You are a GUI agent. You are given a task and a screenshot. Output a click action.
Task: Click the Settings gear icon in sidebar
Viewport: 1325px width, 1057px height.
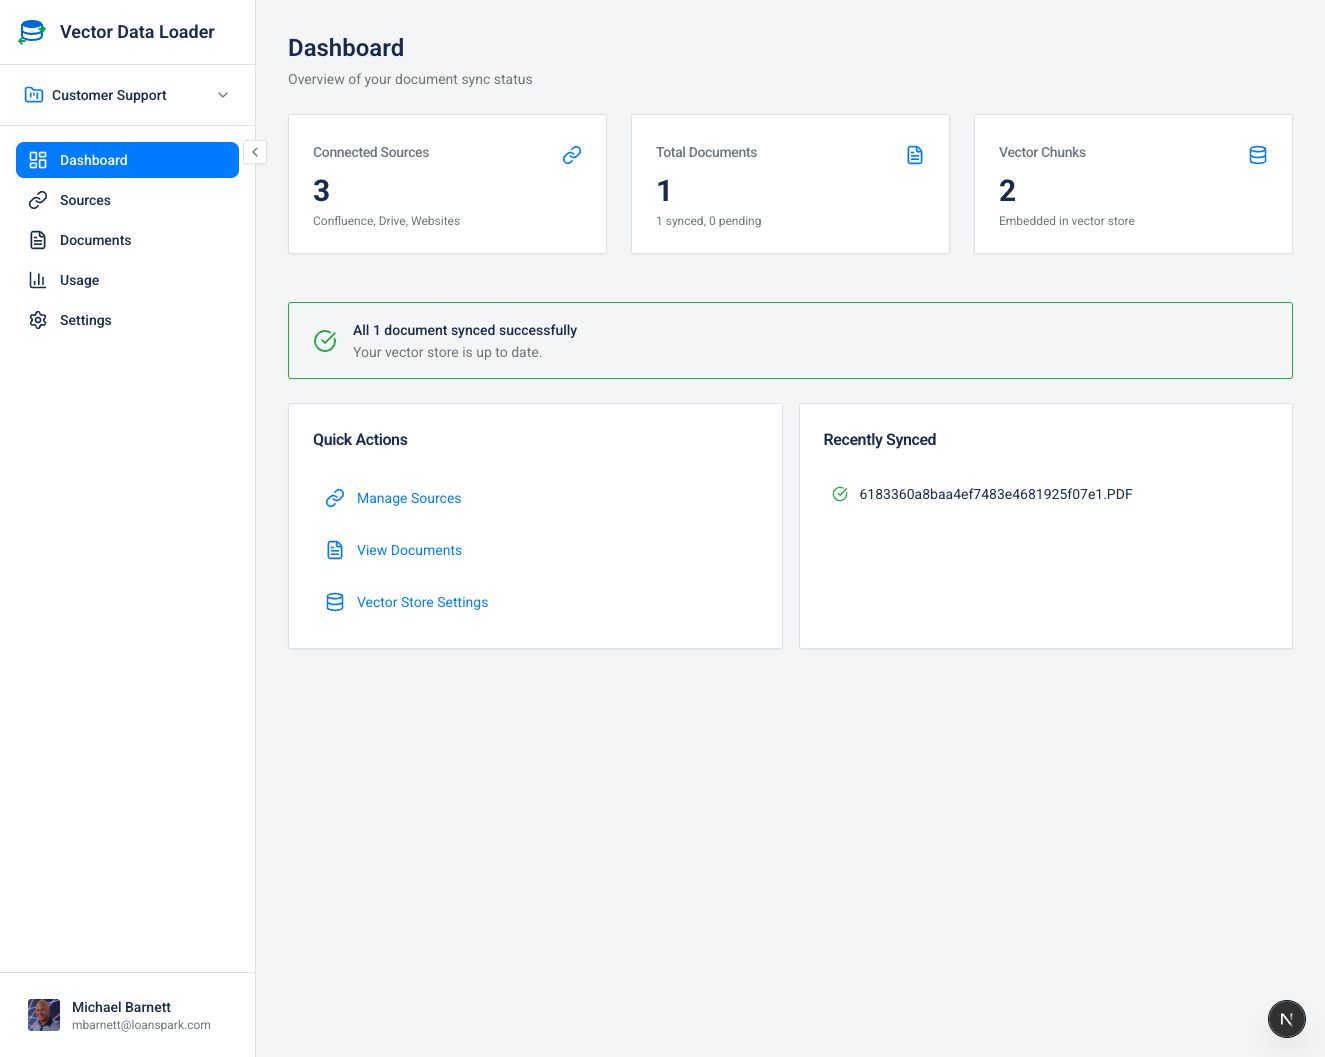37,319
